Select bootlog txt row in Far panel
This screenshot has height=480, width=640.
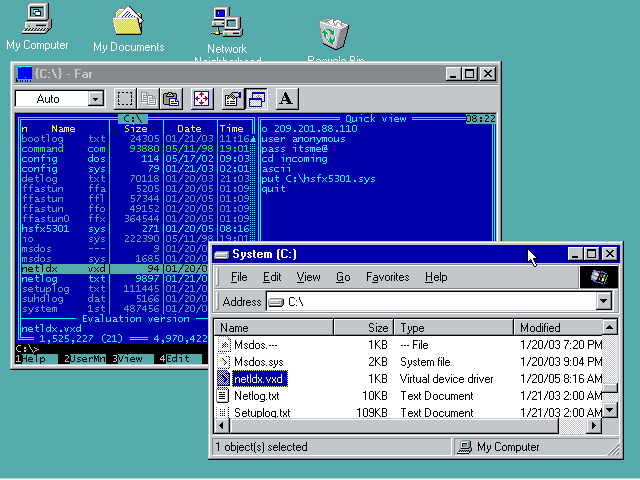[136, 139]
